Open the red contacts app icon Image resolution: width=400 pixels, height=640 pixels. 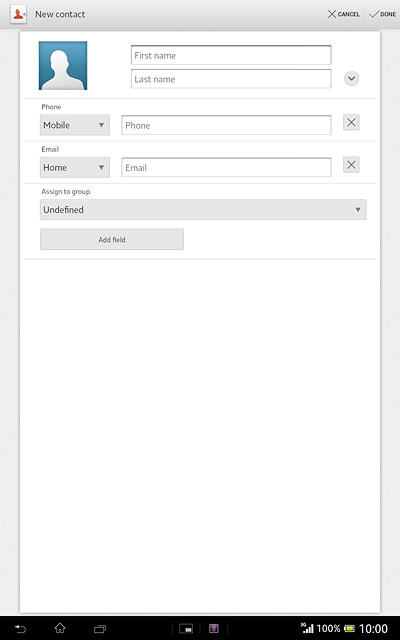pos(18,14)
